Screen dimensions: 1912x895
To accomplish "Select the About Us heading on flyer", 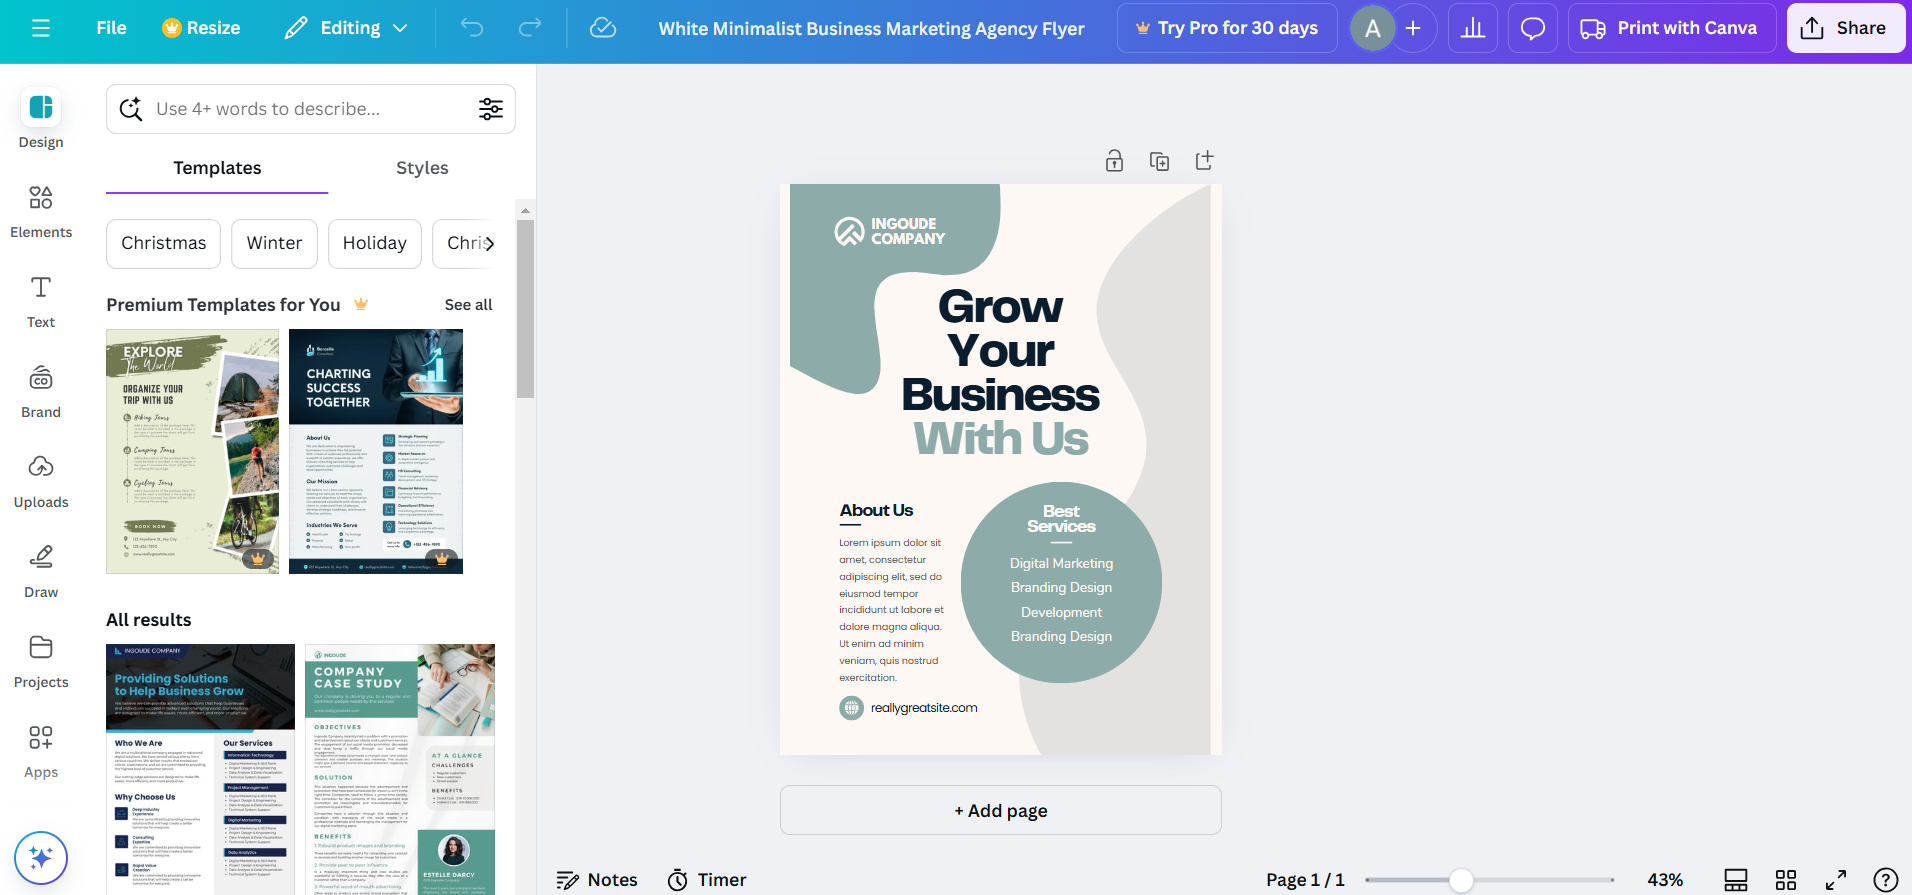I will pyautogui.click(x=876, y=511).
